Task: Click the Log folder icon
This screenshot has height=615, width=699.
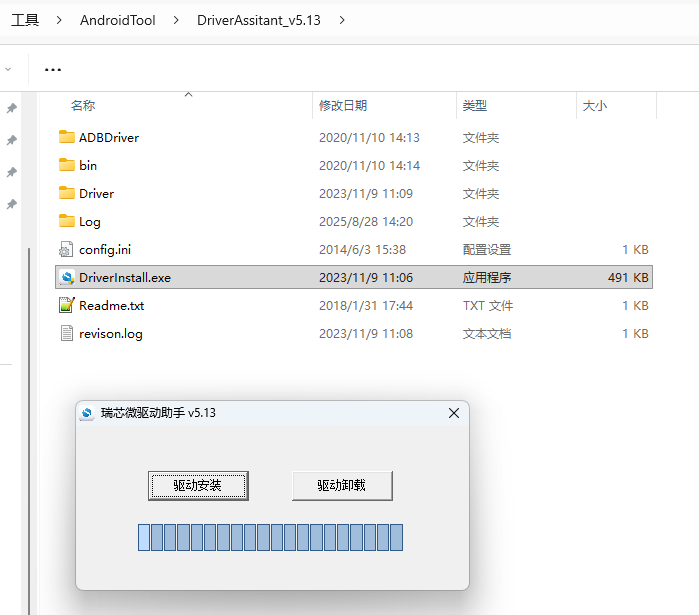Action: 66,221
